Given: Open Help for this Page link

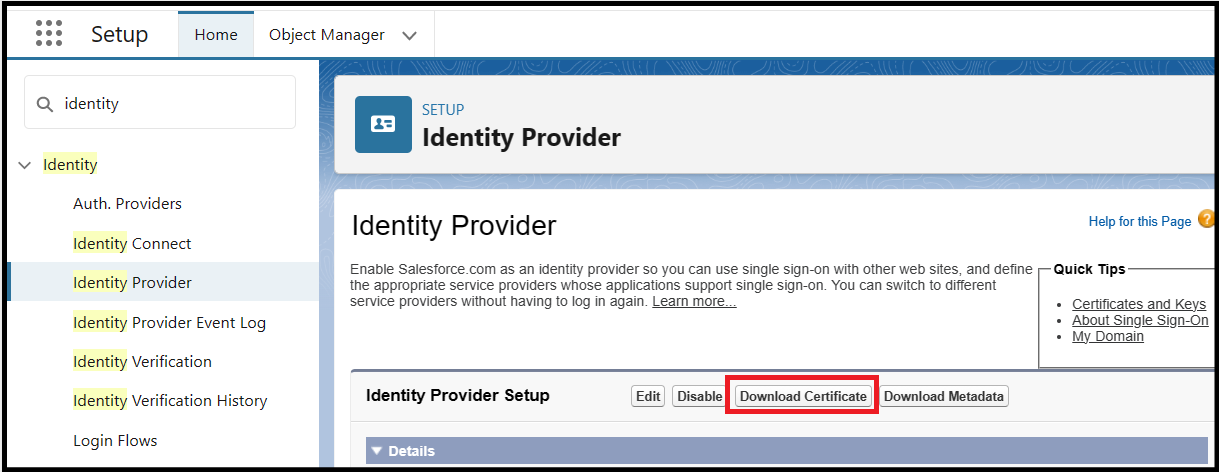Looking at the screenshot, I should pyautogui.click(x=1140, y=222).
